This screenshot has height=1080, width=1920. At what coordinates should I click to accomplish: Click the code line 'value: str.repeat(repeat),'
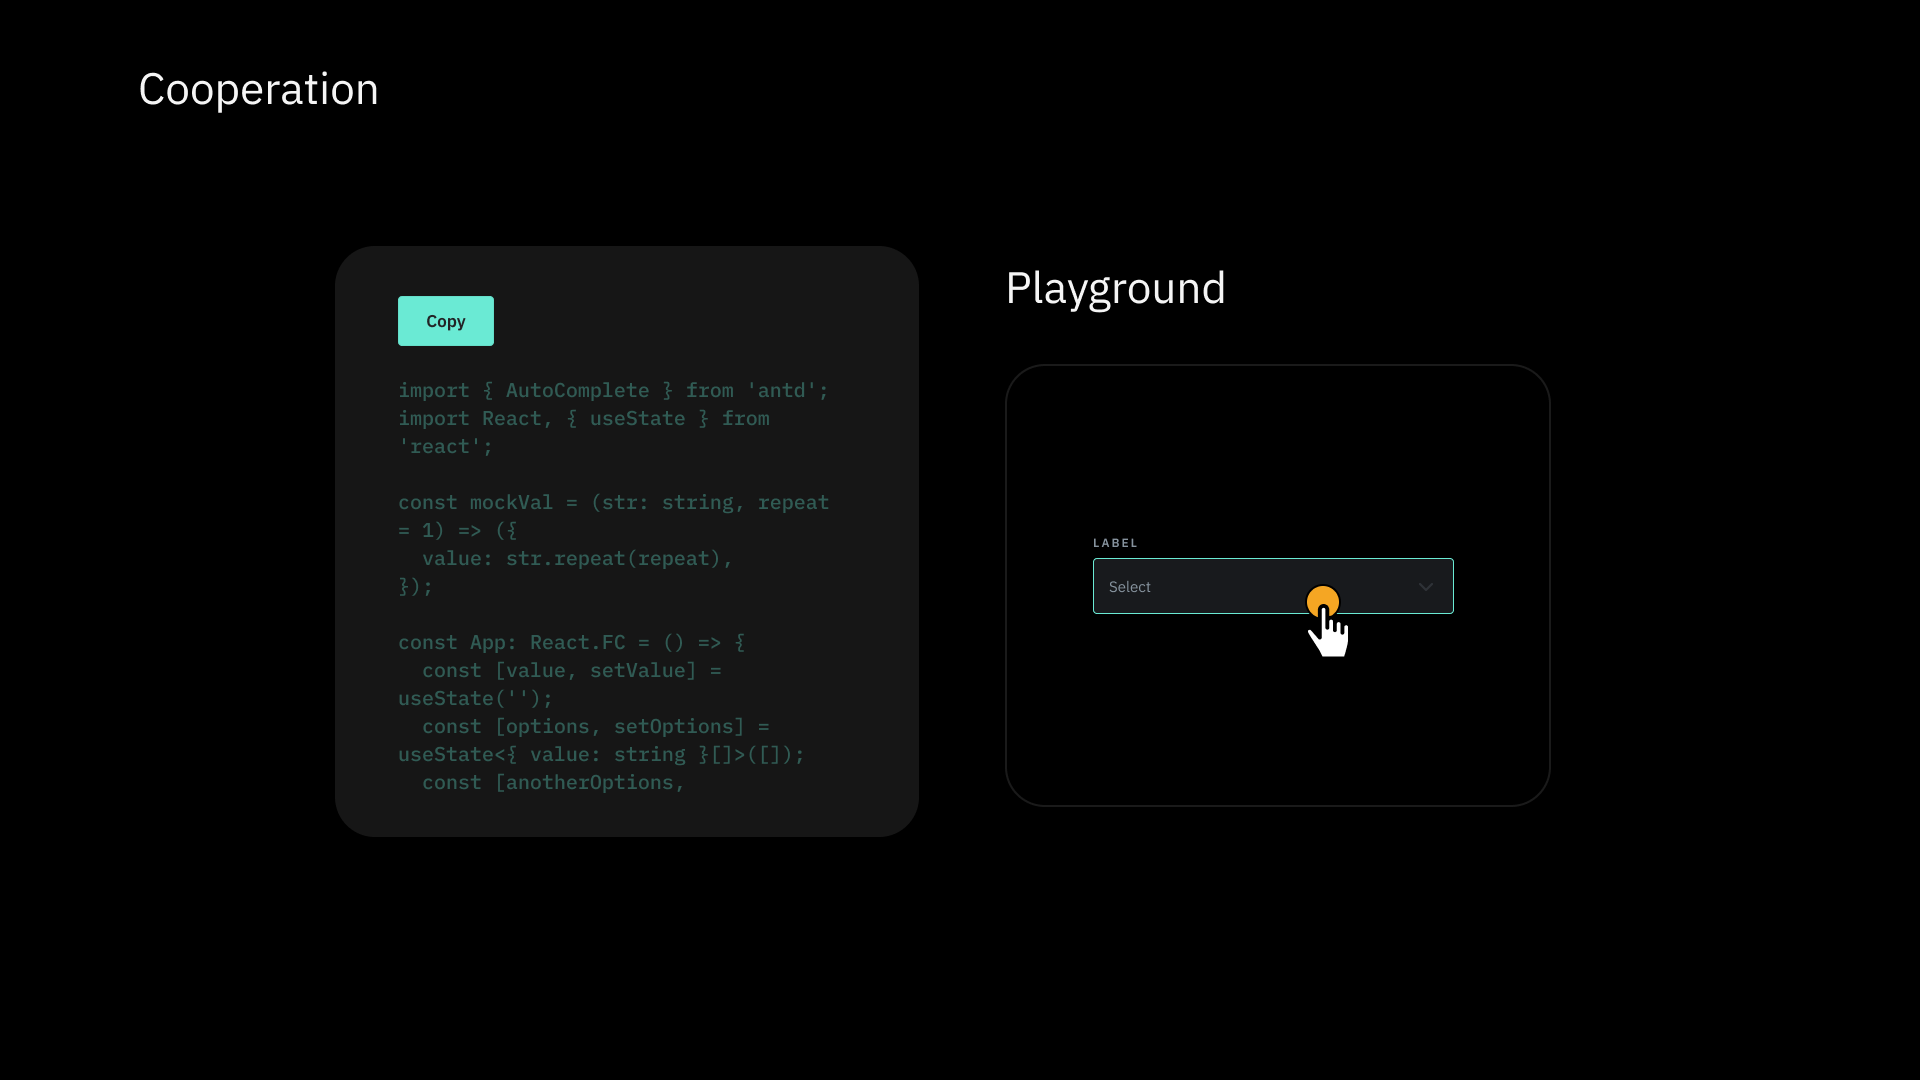[x=577, y=559]
